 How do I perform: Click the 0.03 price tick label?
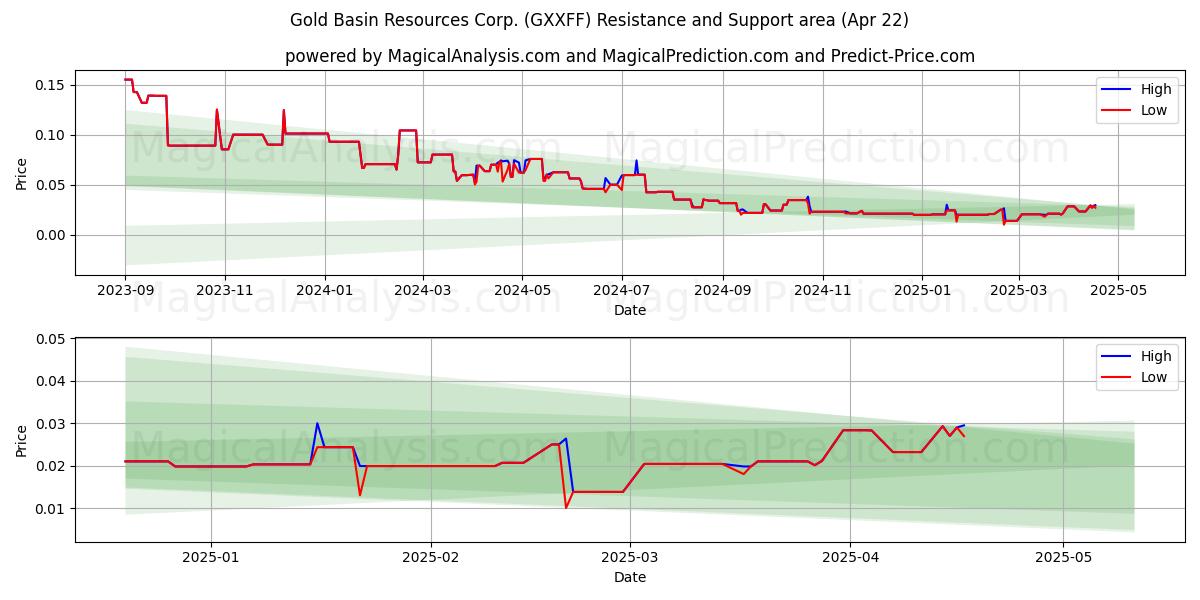point(50,424)
